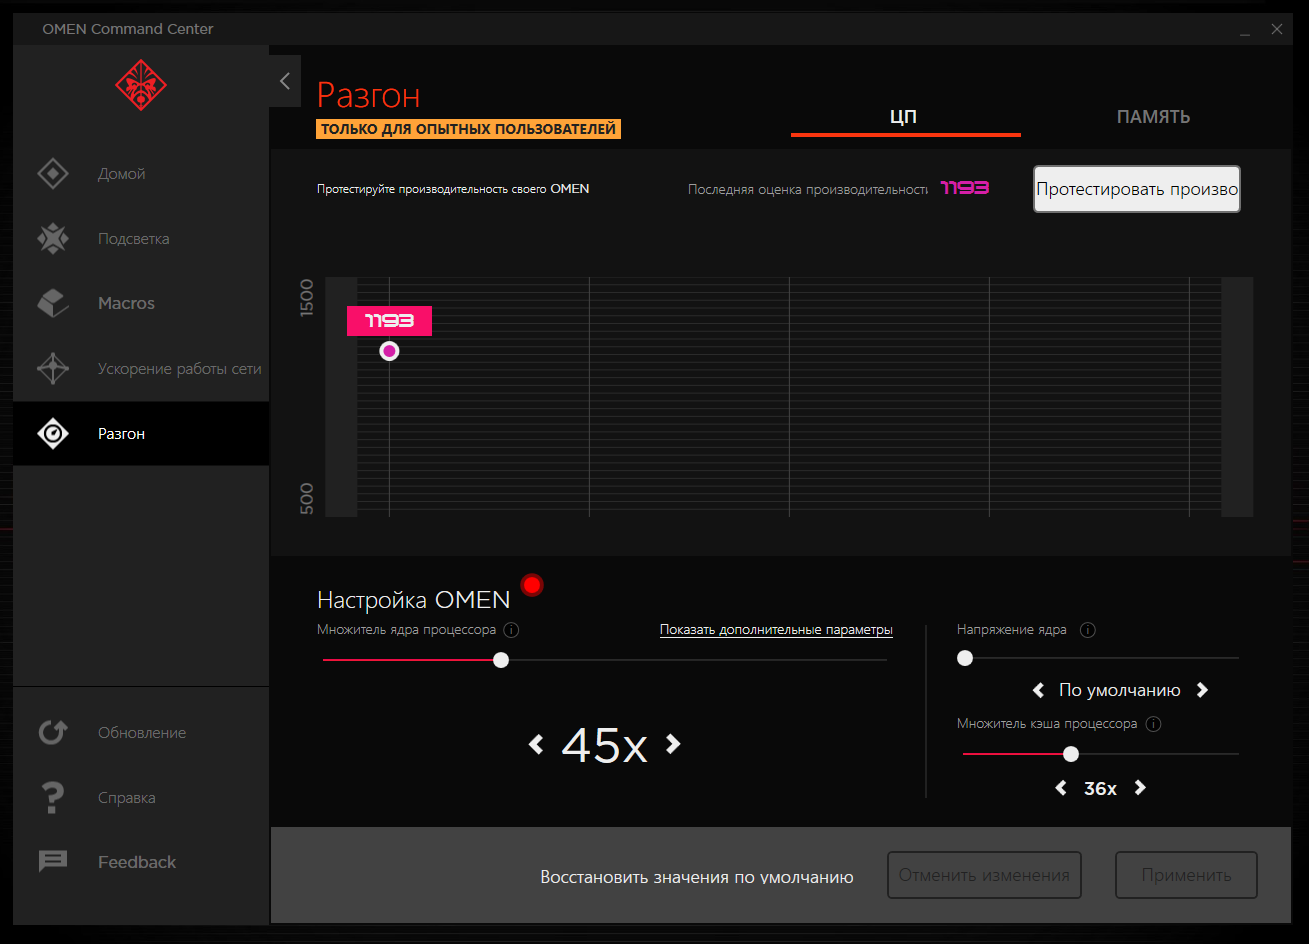Click the Macros cube icon
Viewport: 1309px width, 944px height.
coord(52,303)
